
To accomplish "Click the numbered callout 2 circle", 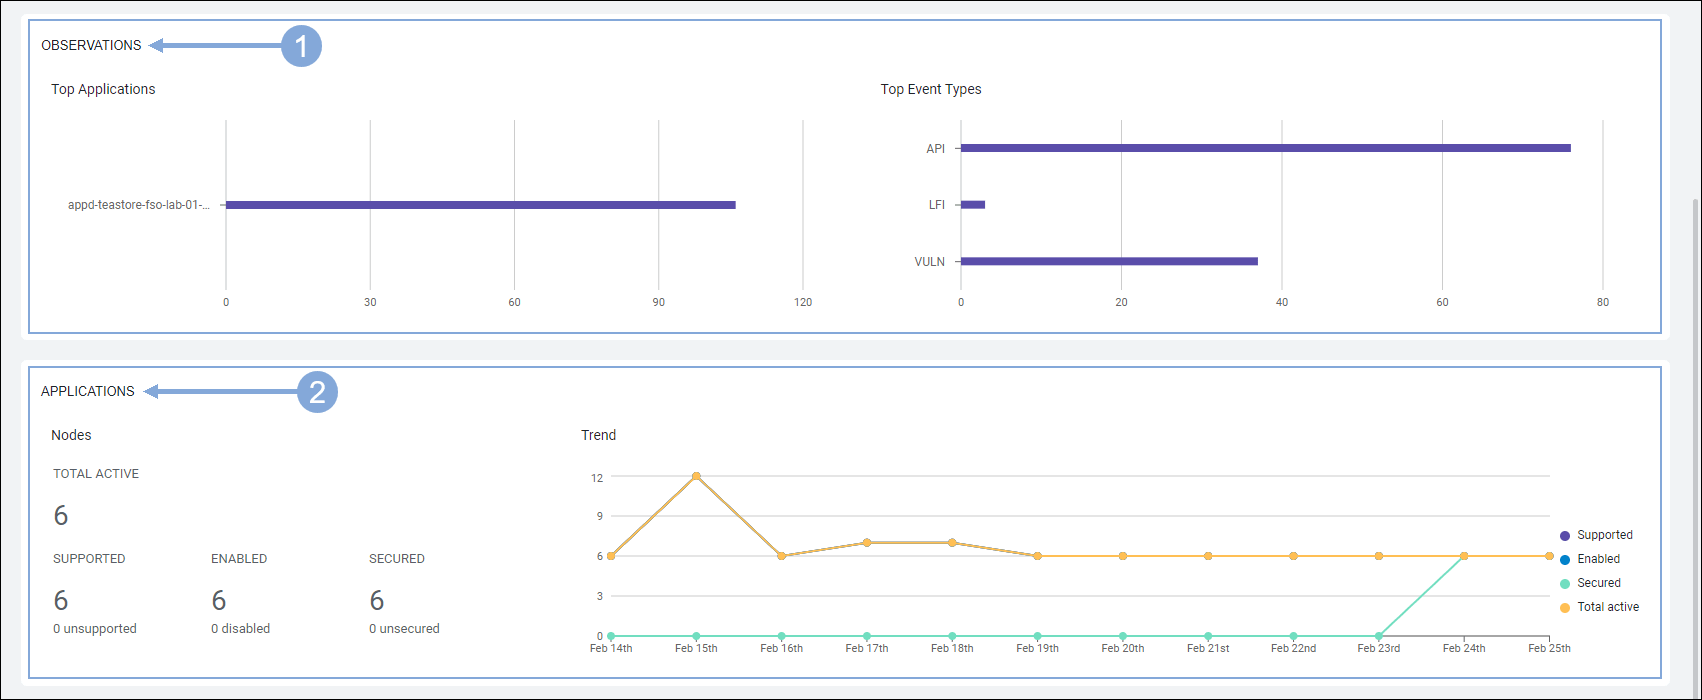I will point(317,392).
